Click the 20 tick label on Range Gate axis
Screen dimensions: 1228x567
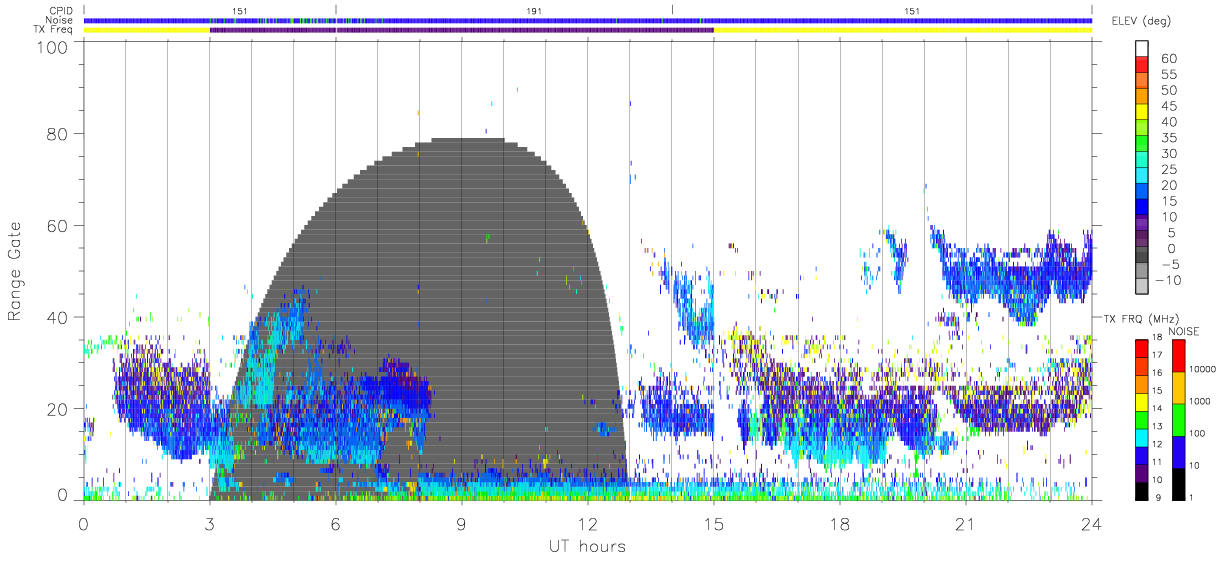pyautogui.click(x=59, y=409)
